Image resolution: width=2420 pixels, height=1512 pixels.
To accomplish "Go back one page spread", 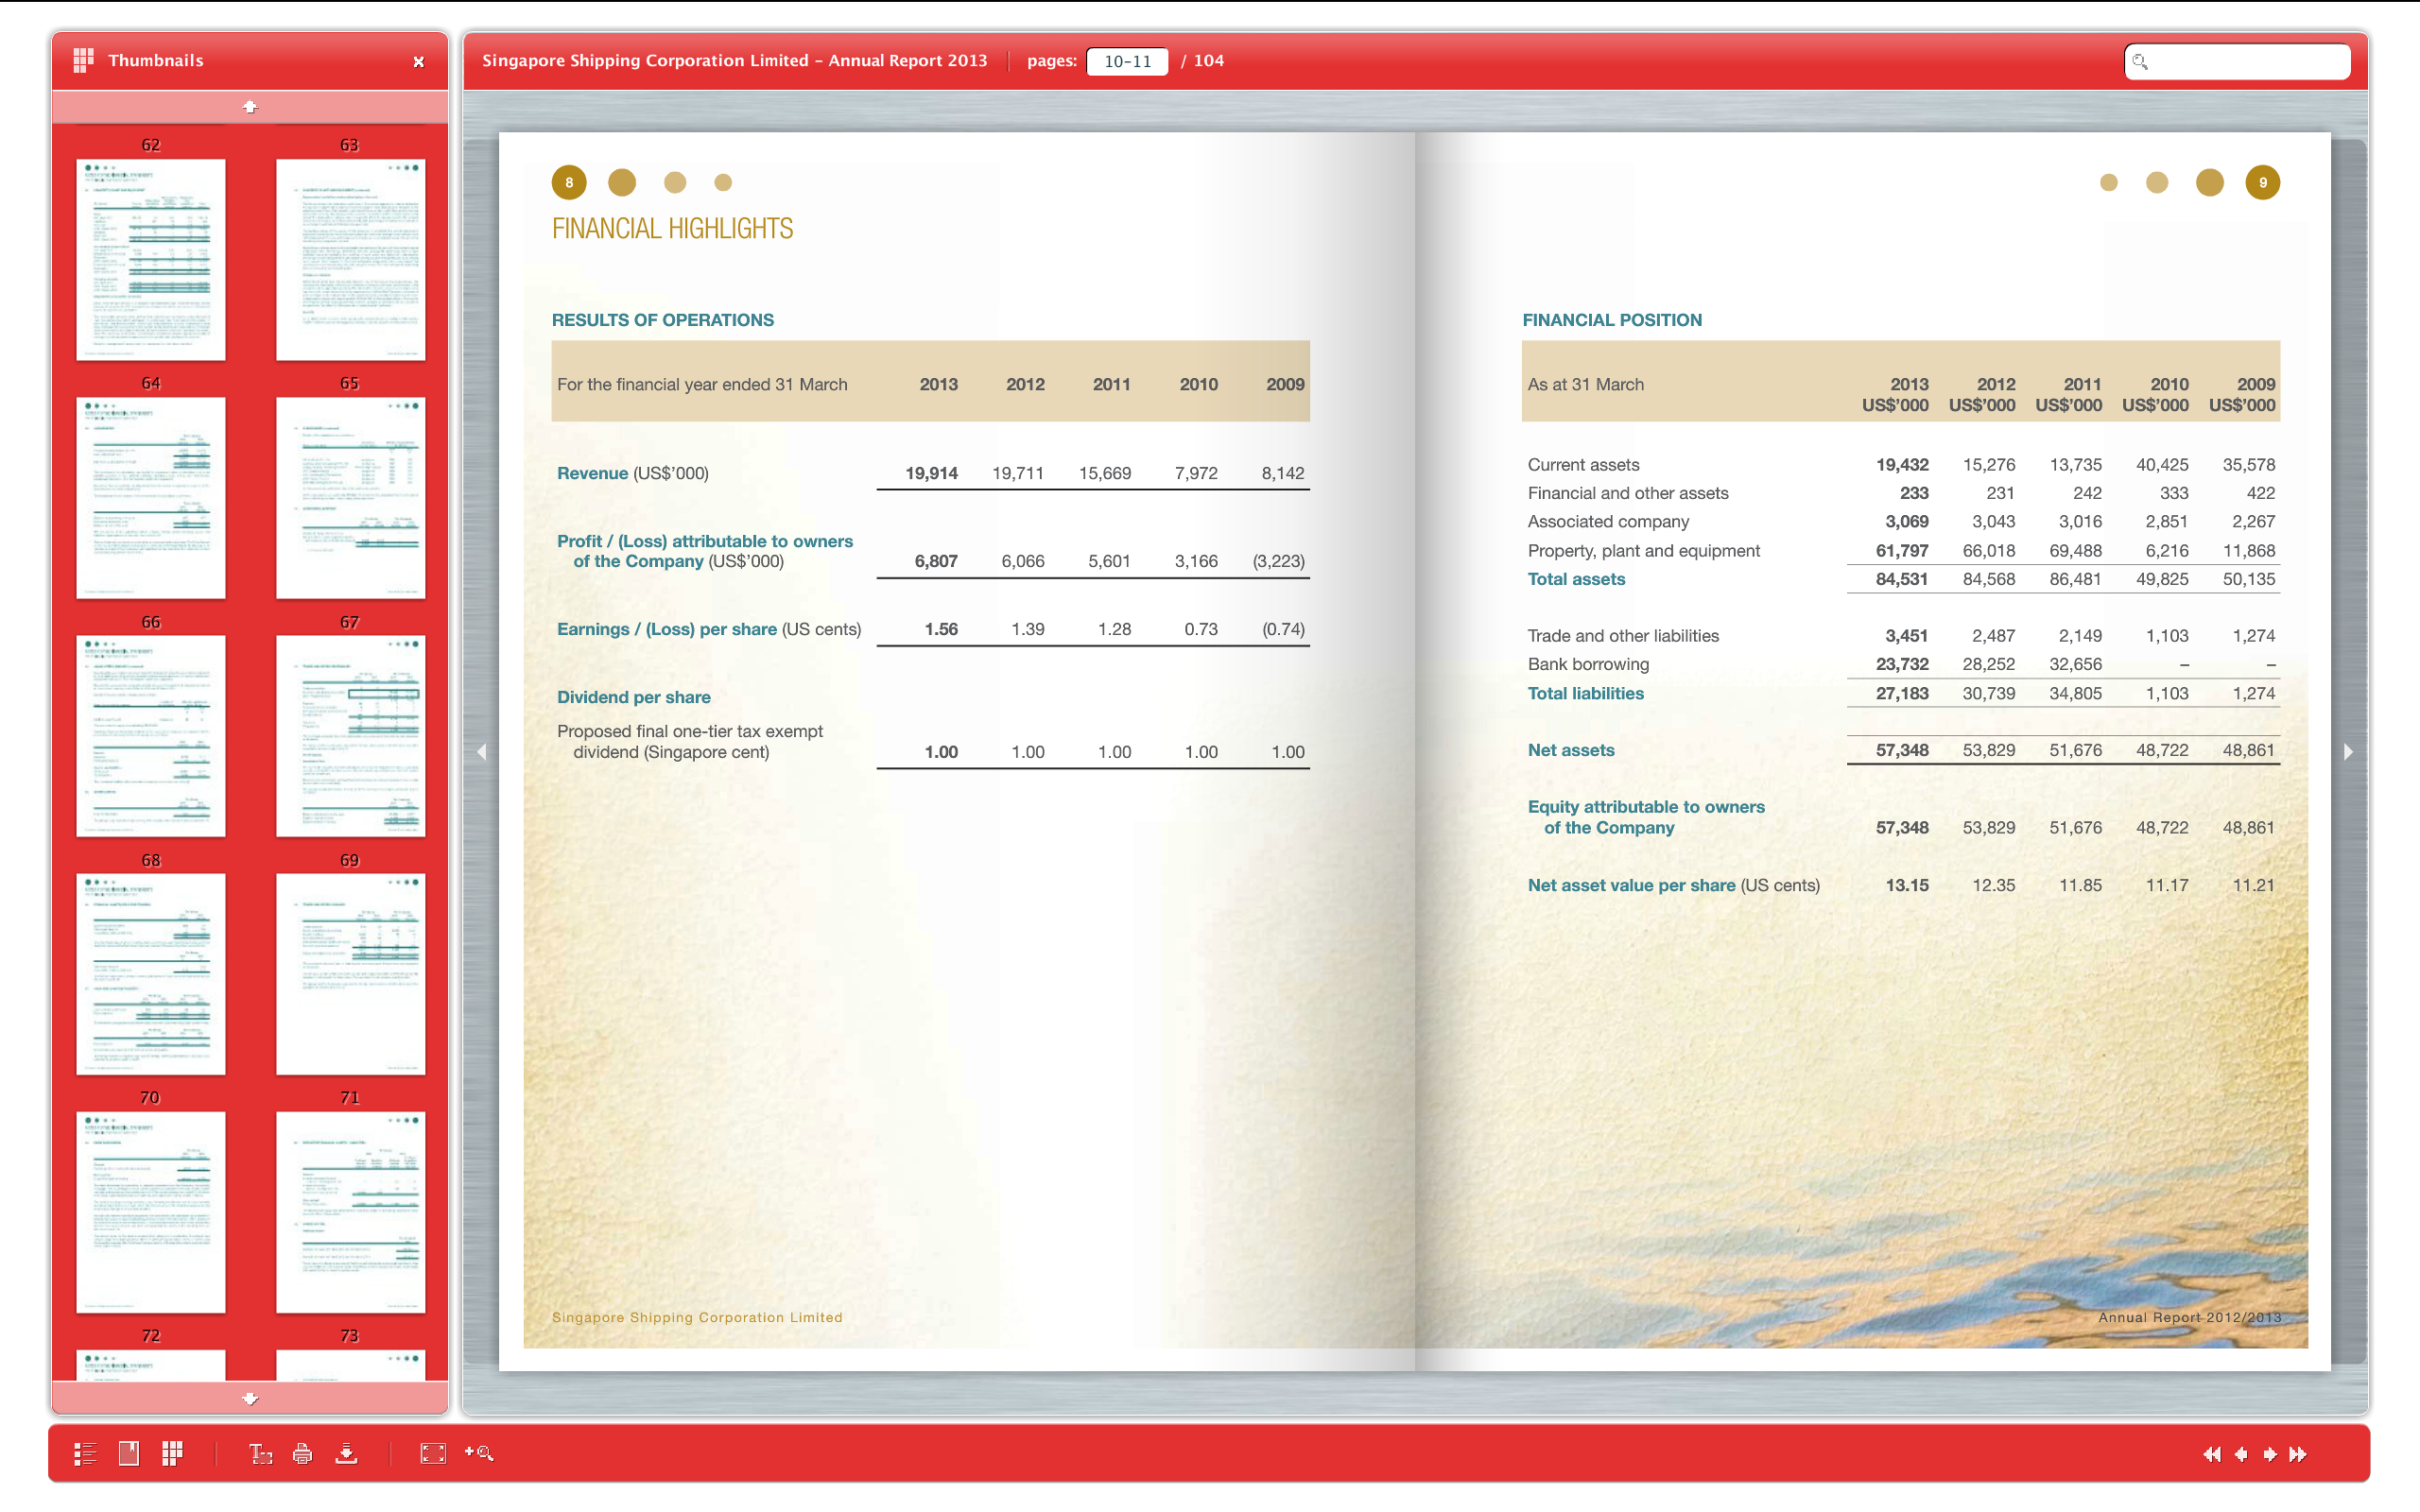I will coord(2242,1455).
